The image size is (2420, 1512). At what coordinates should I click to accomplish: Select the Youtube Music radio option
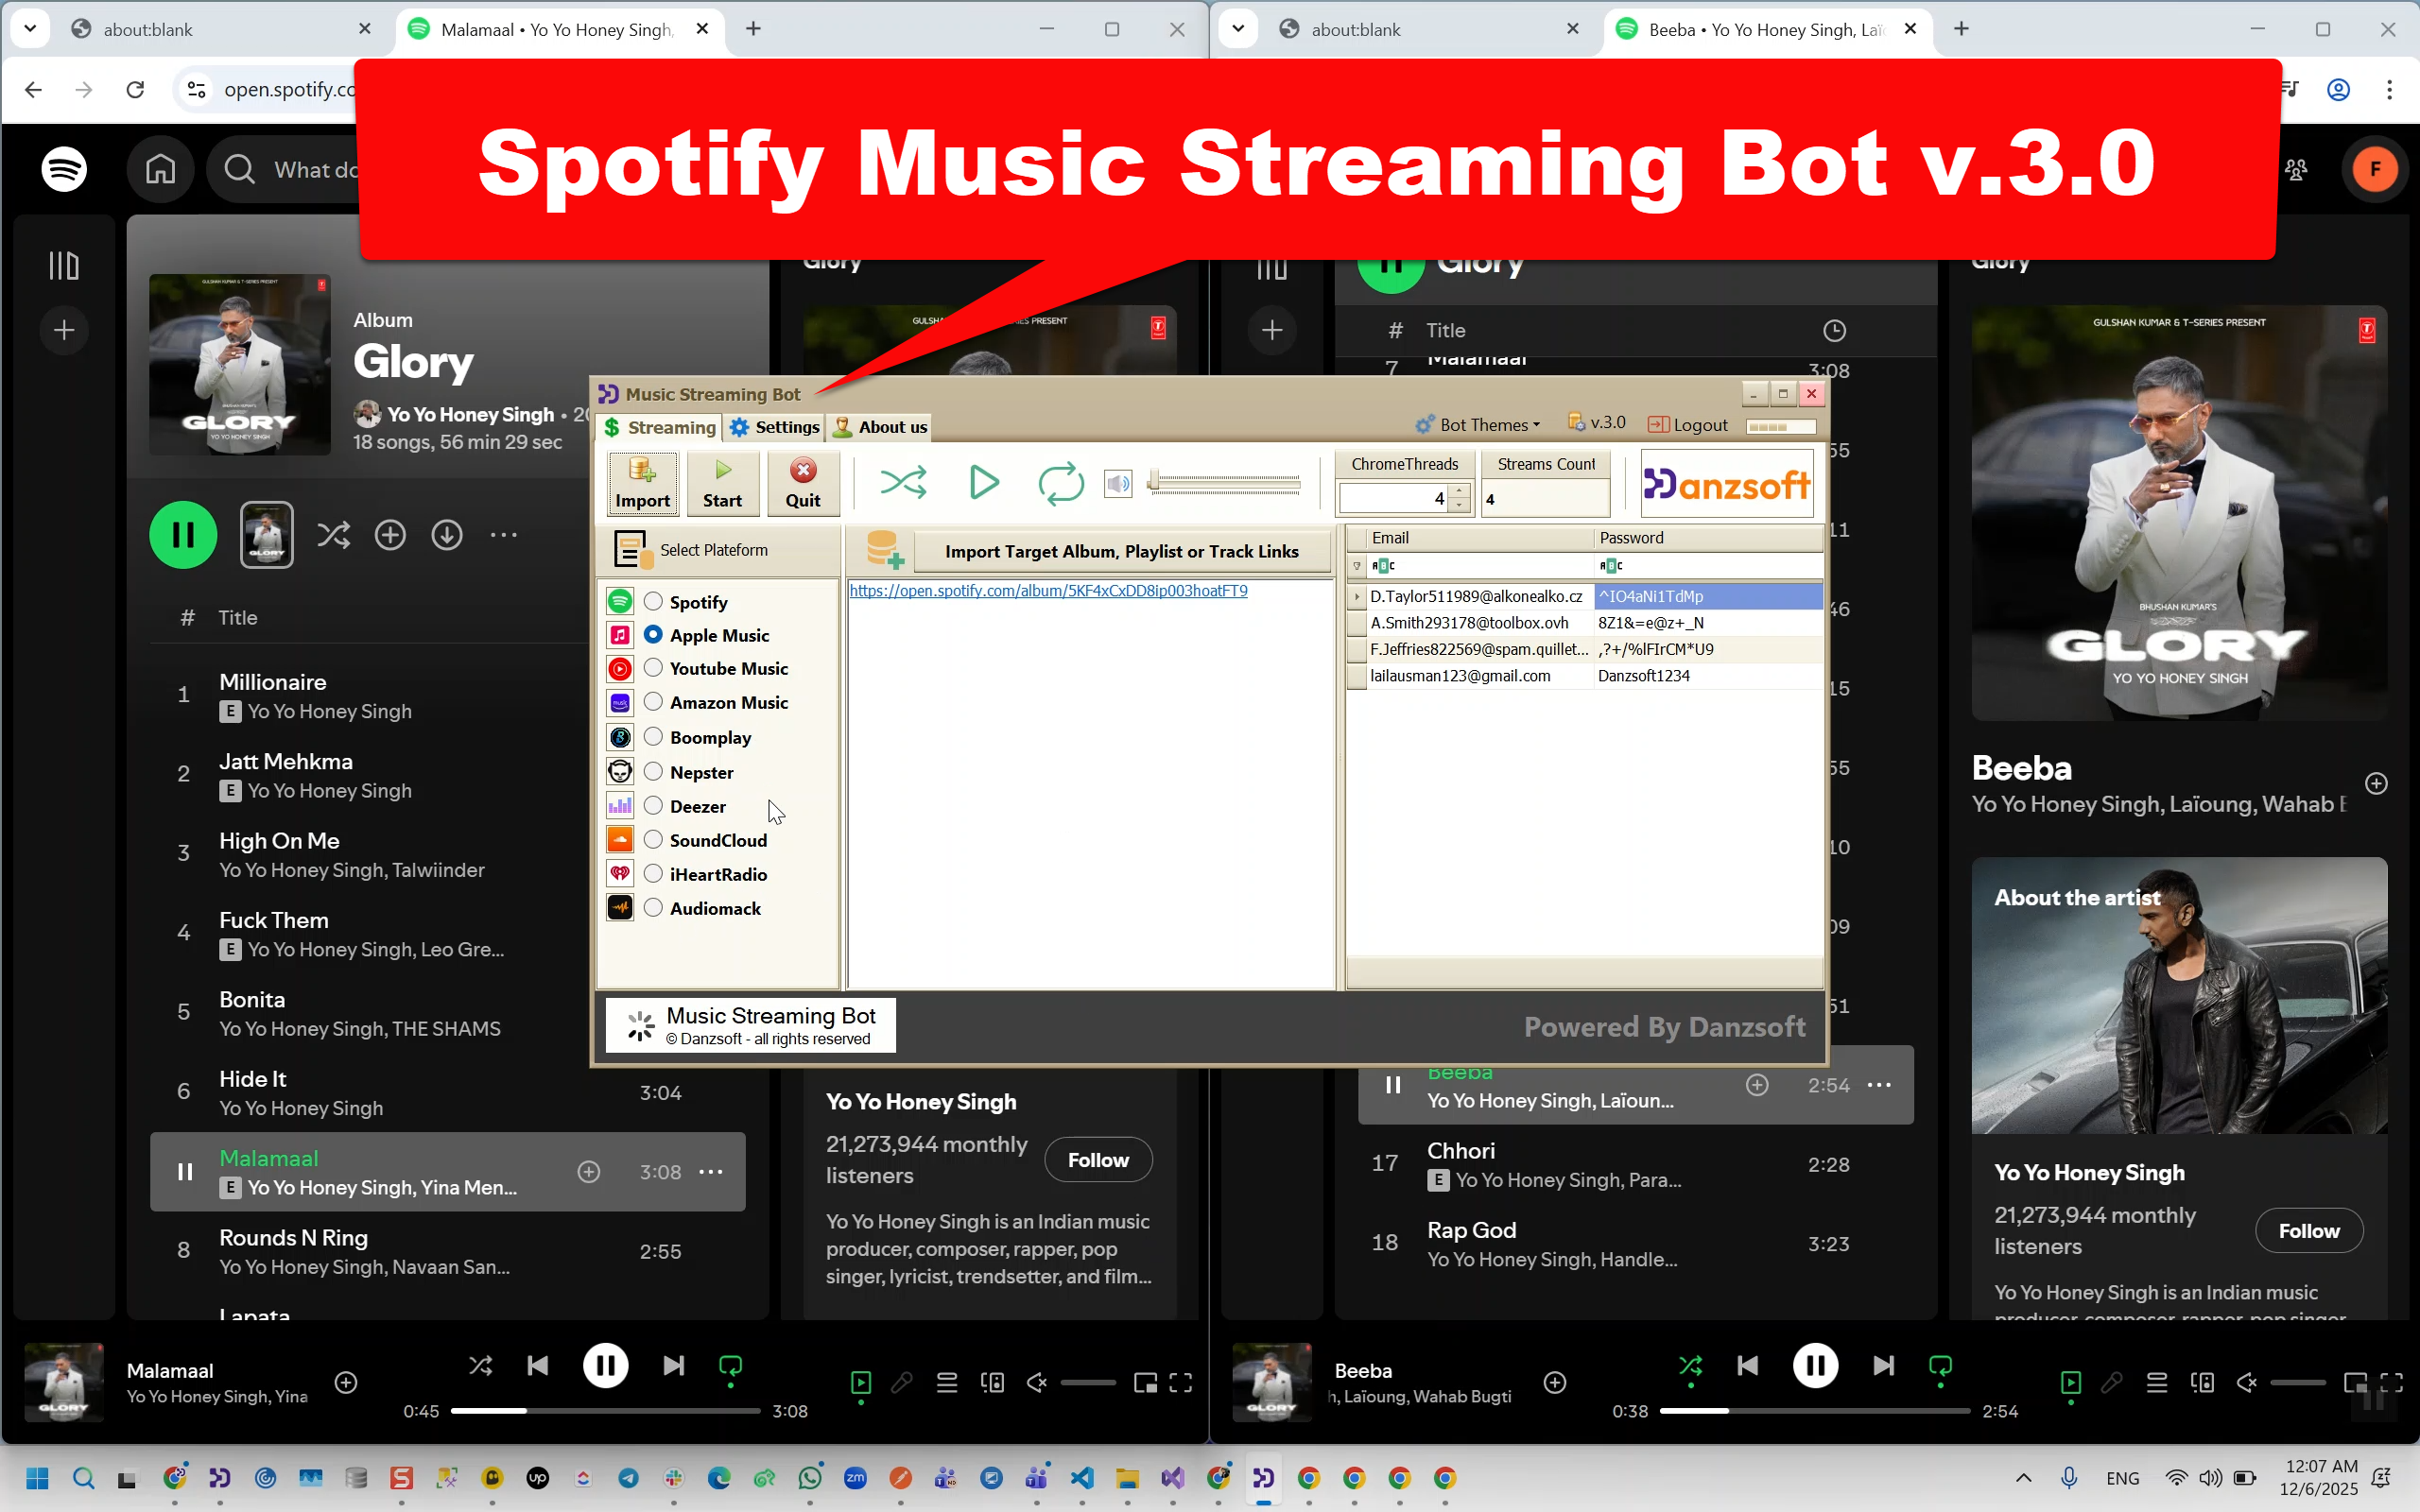(x=653, y=667)
